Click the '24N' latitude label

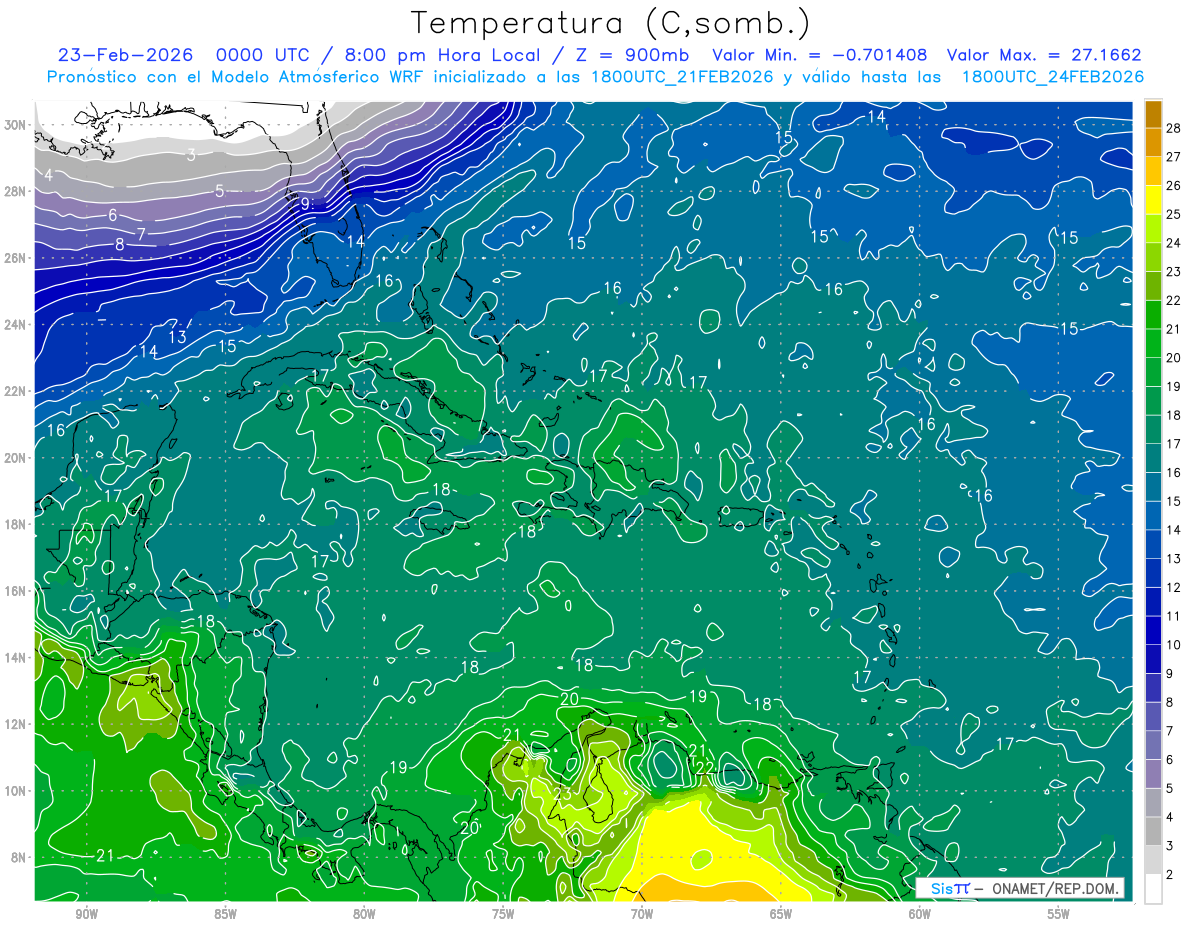coord(15,325)
